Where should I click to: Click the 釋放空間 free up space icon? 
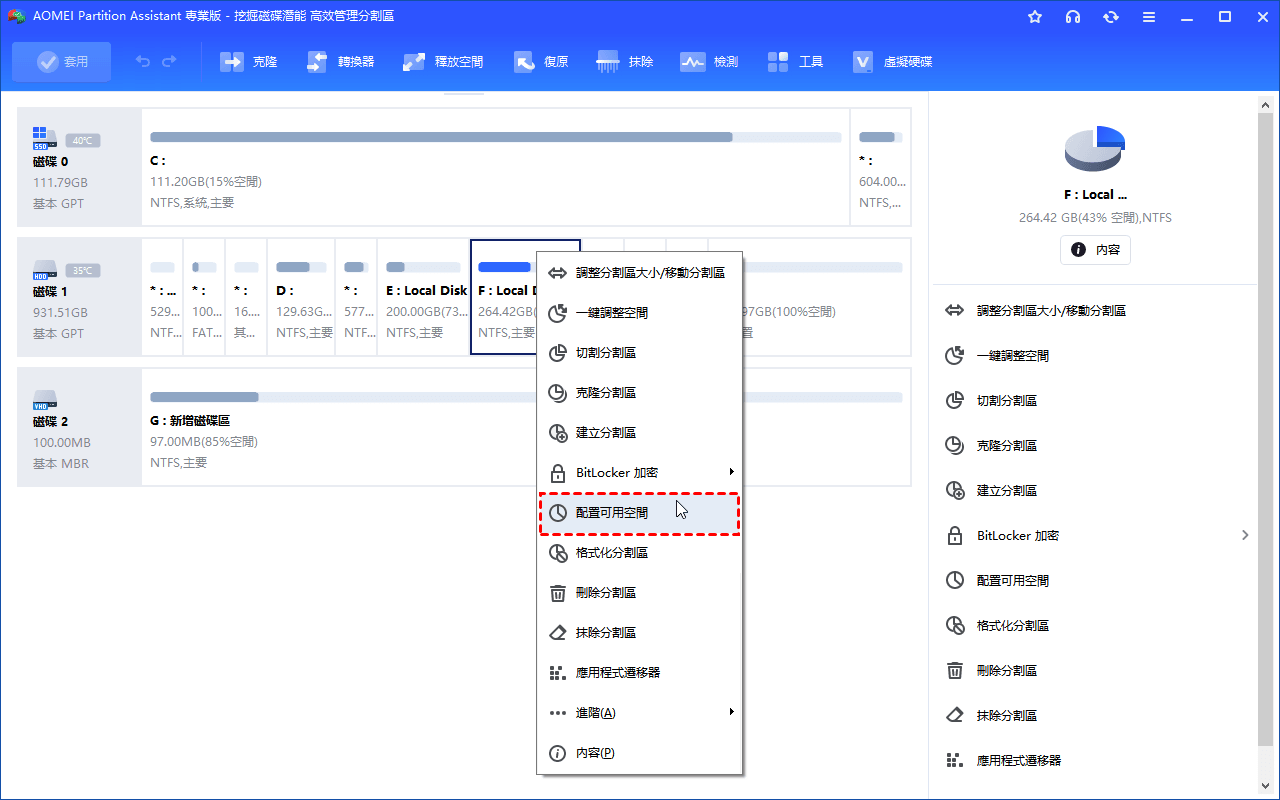coord(414,62)
